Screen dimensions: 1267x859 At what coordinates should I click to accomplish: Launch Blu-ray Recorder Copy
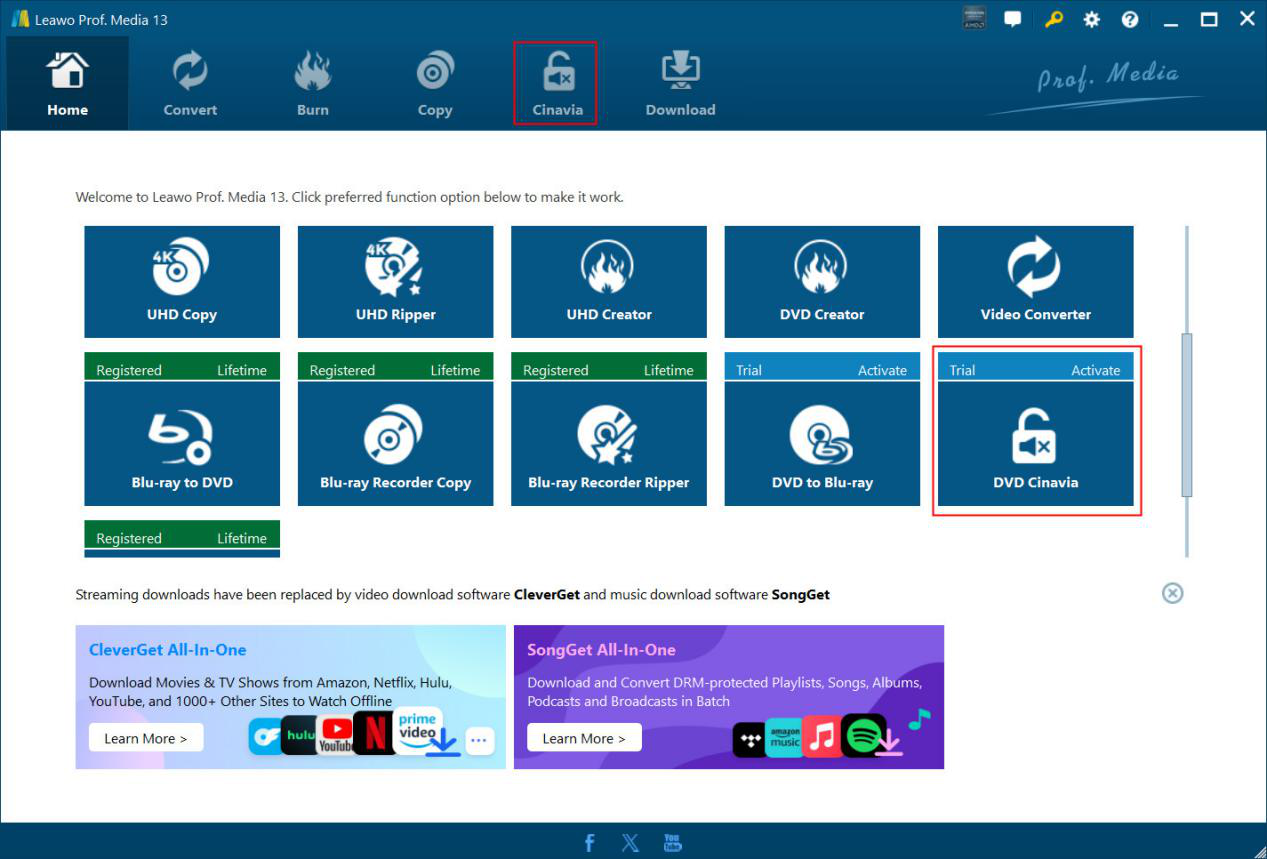(x=395, y=444)
